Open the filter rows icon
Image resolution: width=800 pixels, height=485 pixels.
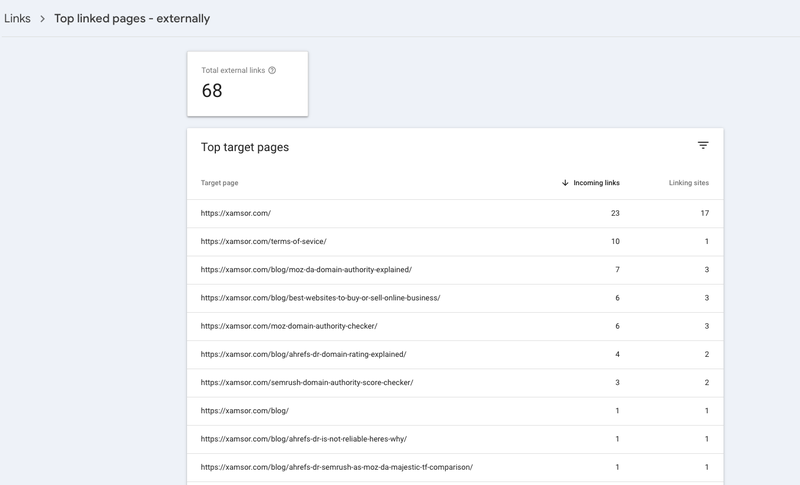pos(703,146)
